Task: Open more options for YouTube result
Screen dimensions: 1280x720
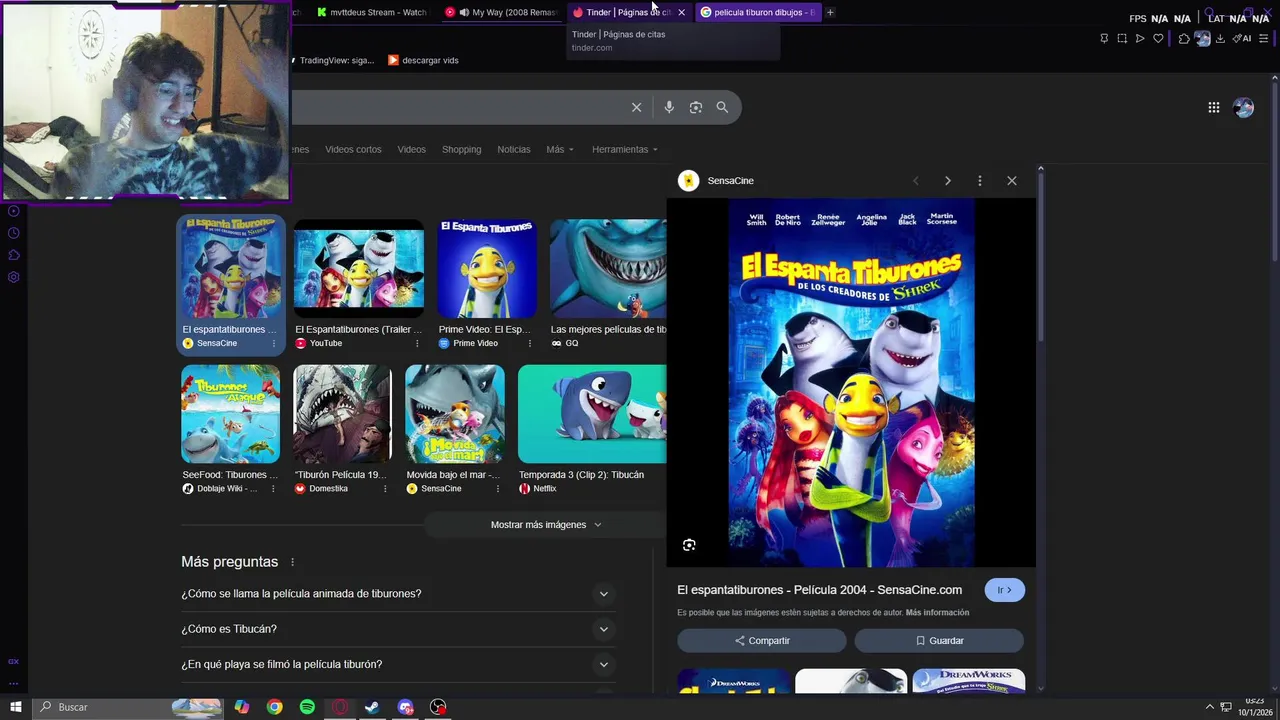Action: (417, 343)
